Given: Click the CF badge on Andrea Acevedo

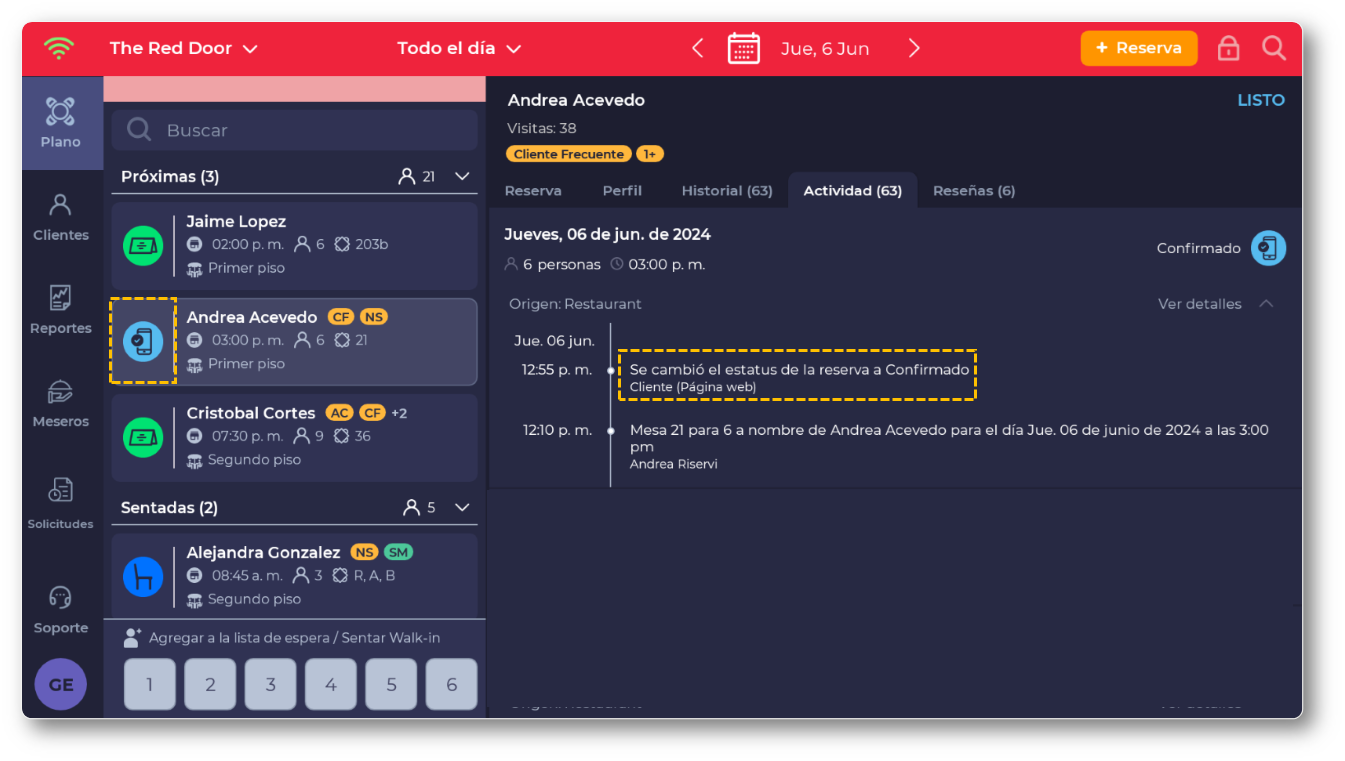Looking at the screenshot, I should click(x=341, y=317).
